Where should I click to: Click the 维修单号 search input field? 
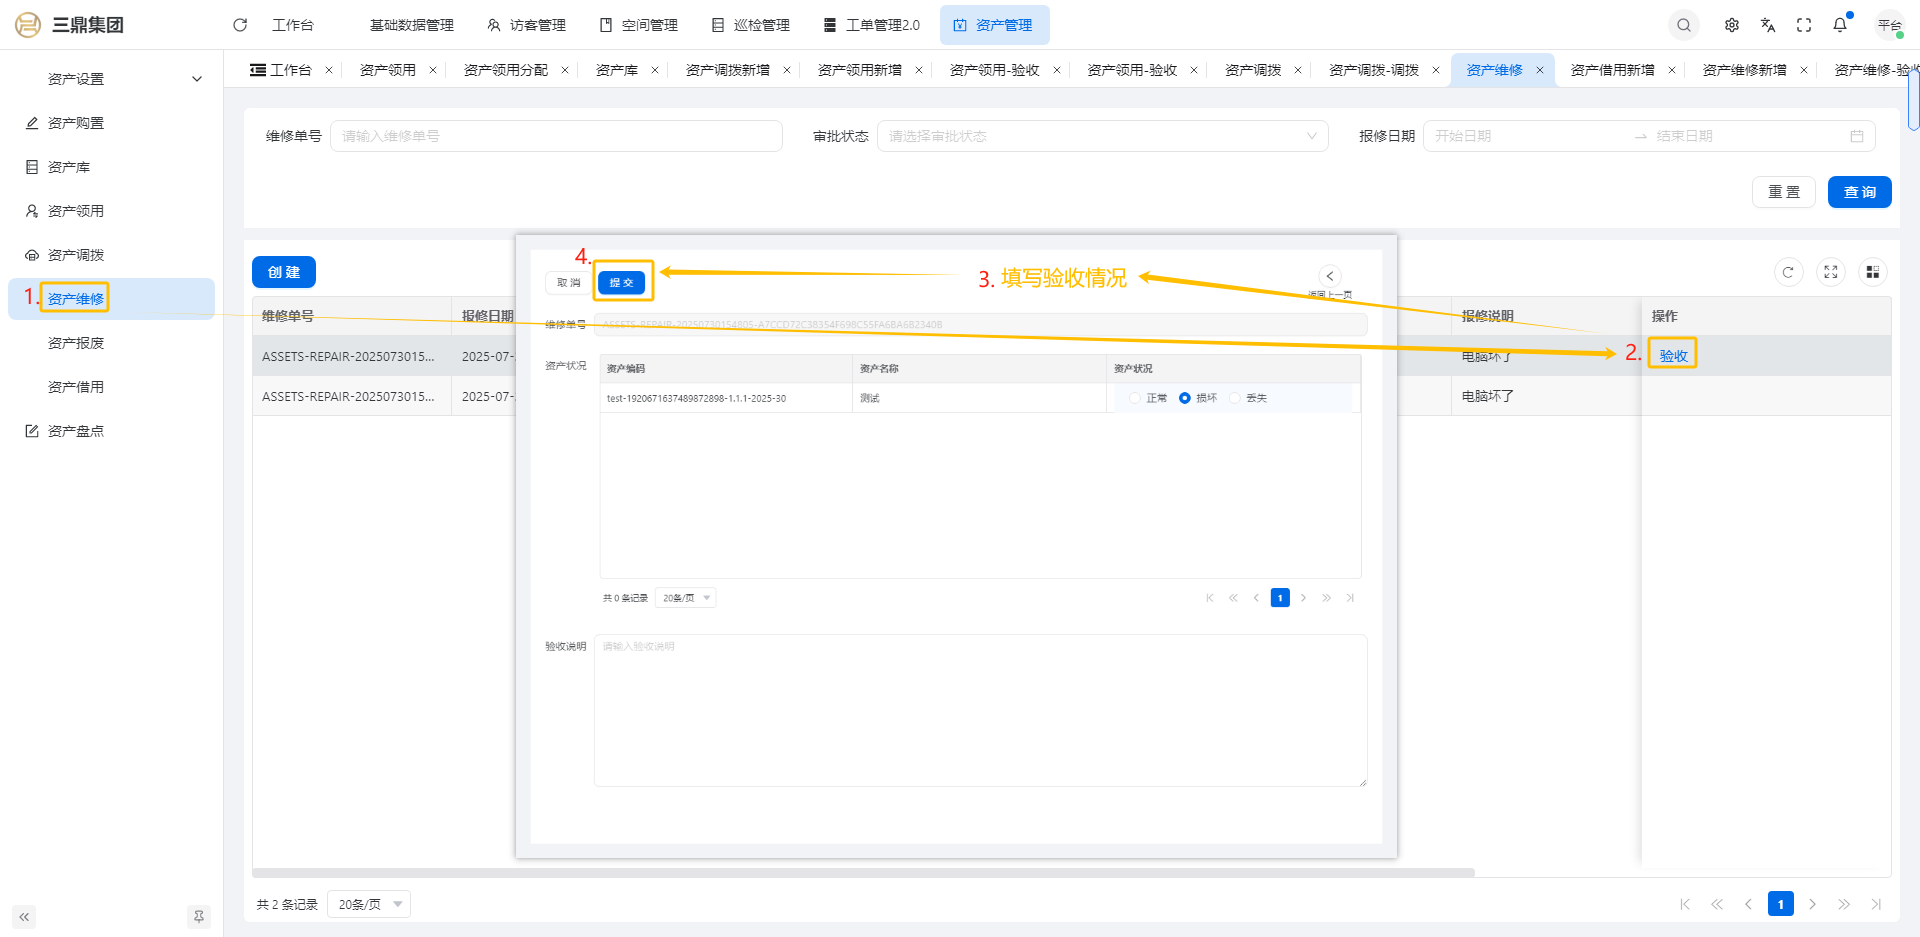(x=556, y=136)
